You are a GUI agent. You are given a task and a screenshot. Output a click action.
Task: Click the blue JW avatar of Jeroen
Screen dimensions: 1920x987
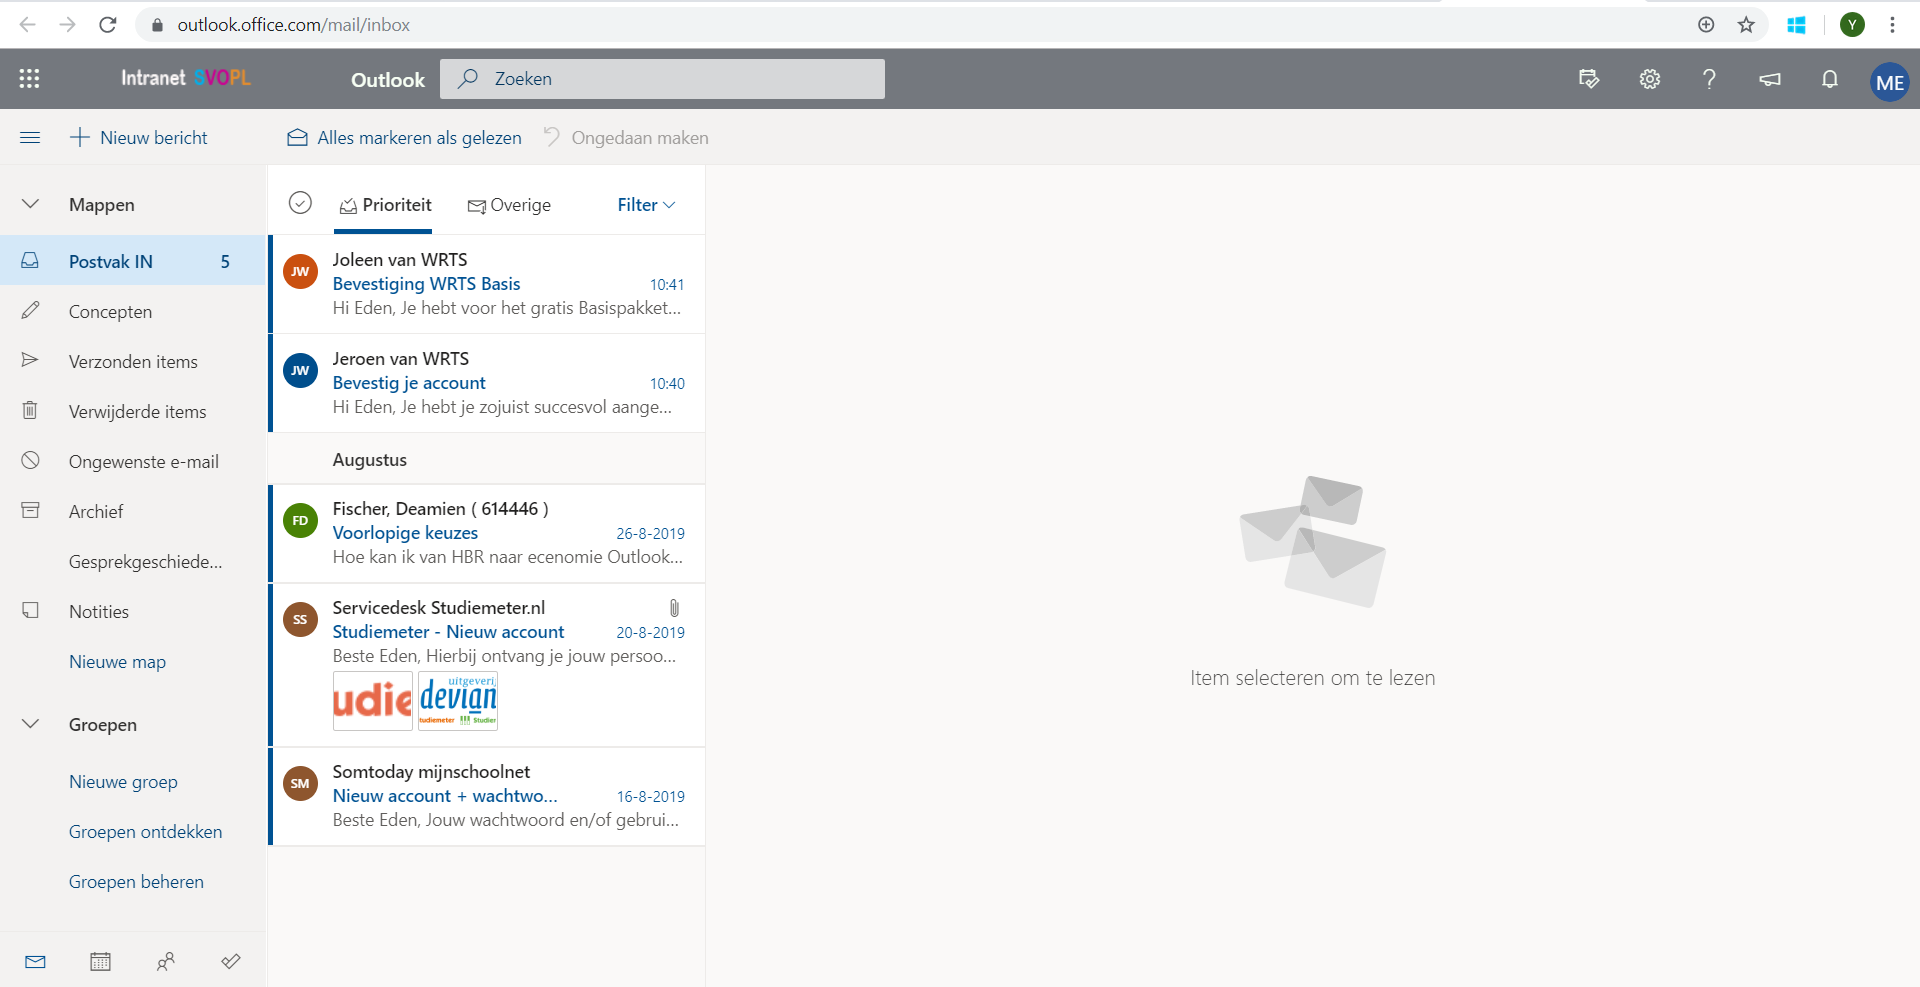(x=300, y=370)
